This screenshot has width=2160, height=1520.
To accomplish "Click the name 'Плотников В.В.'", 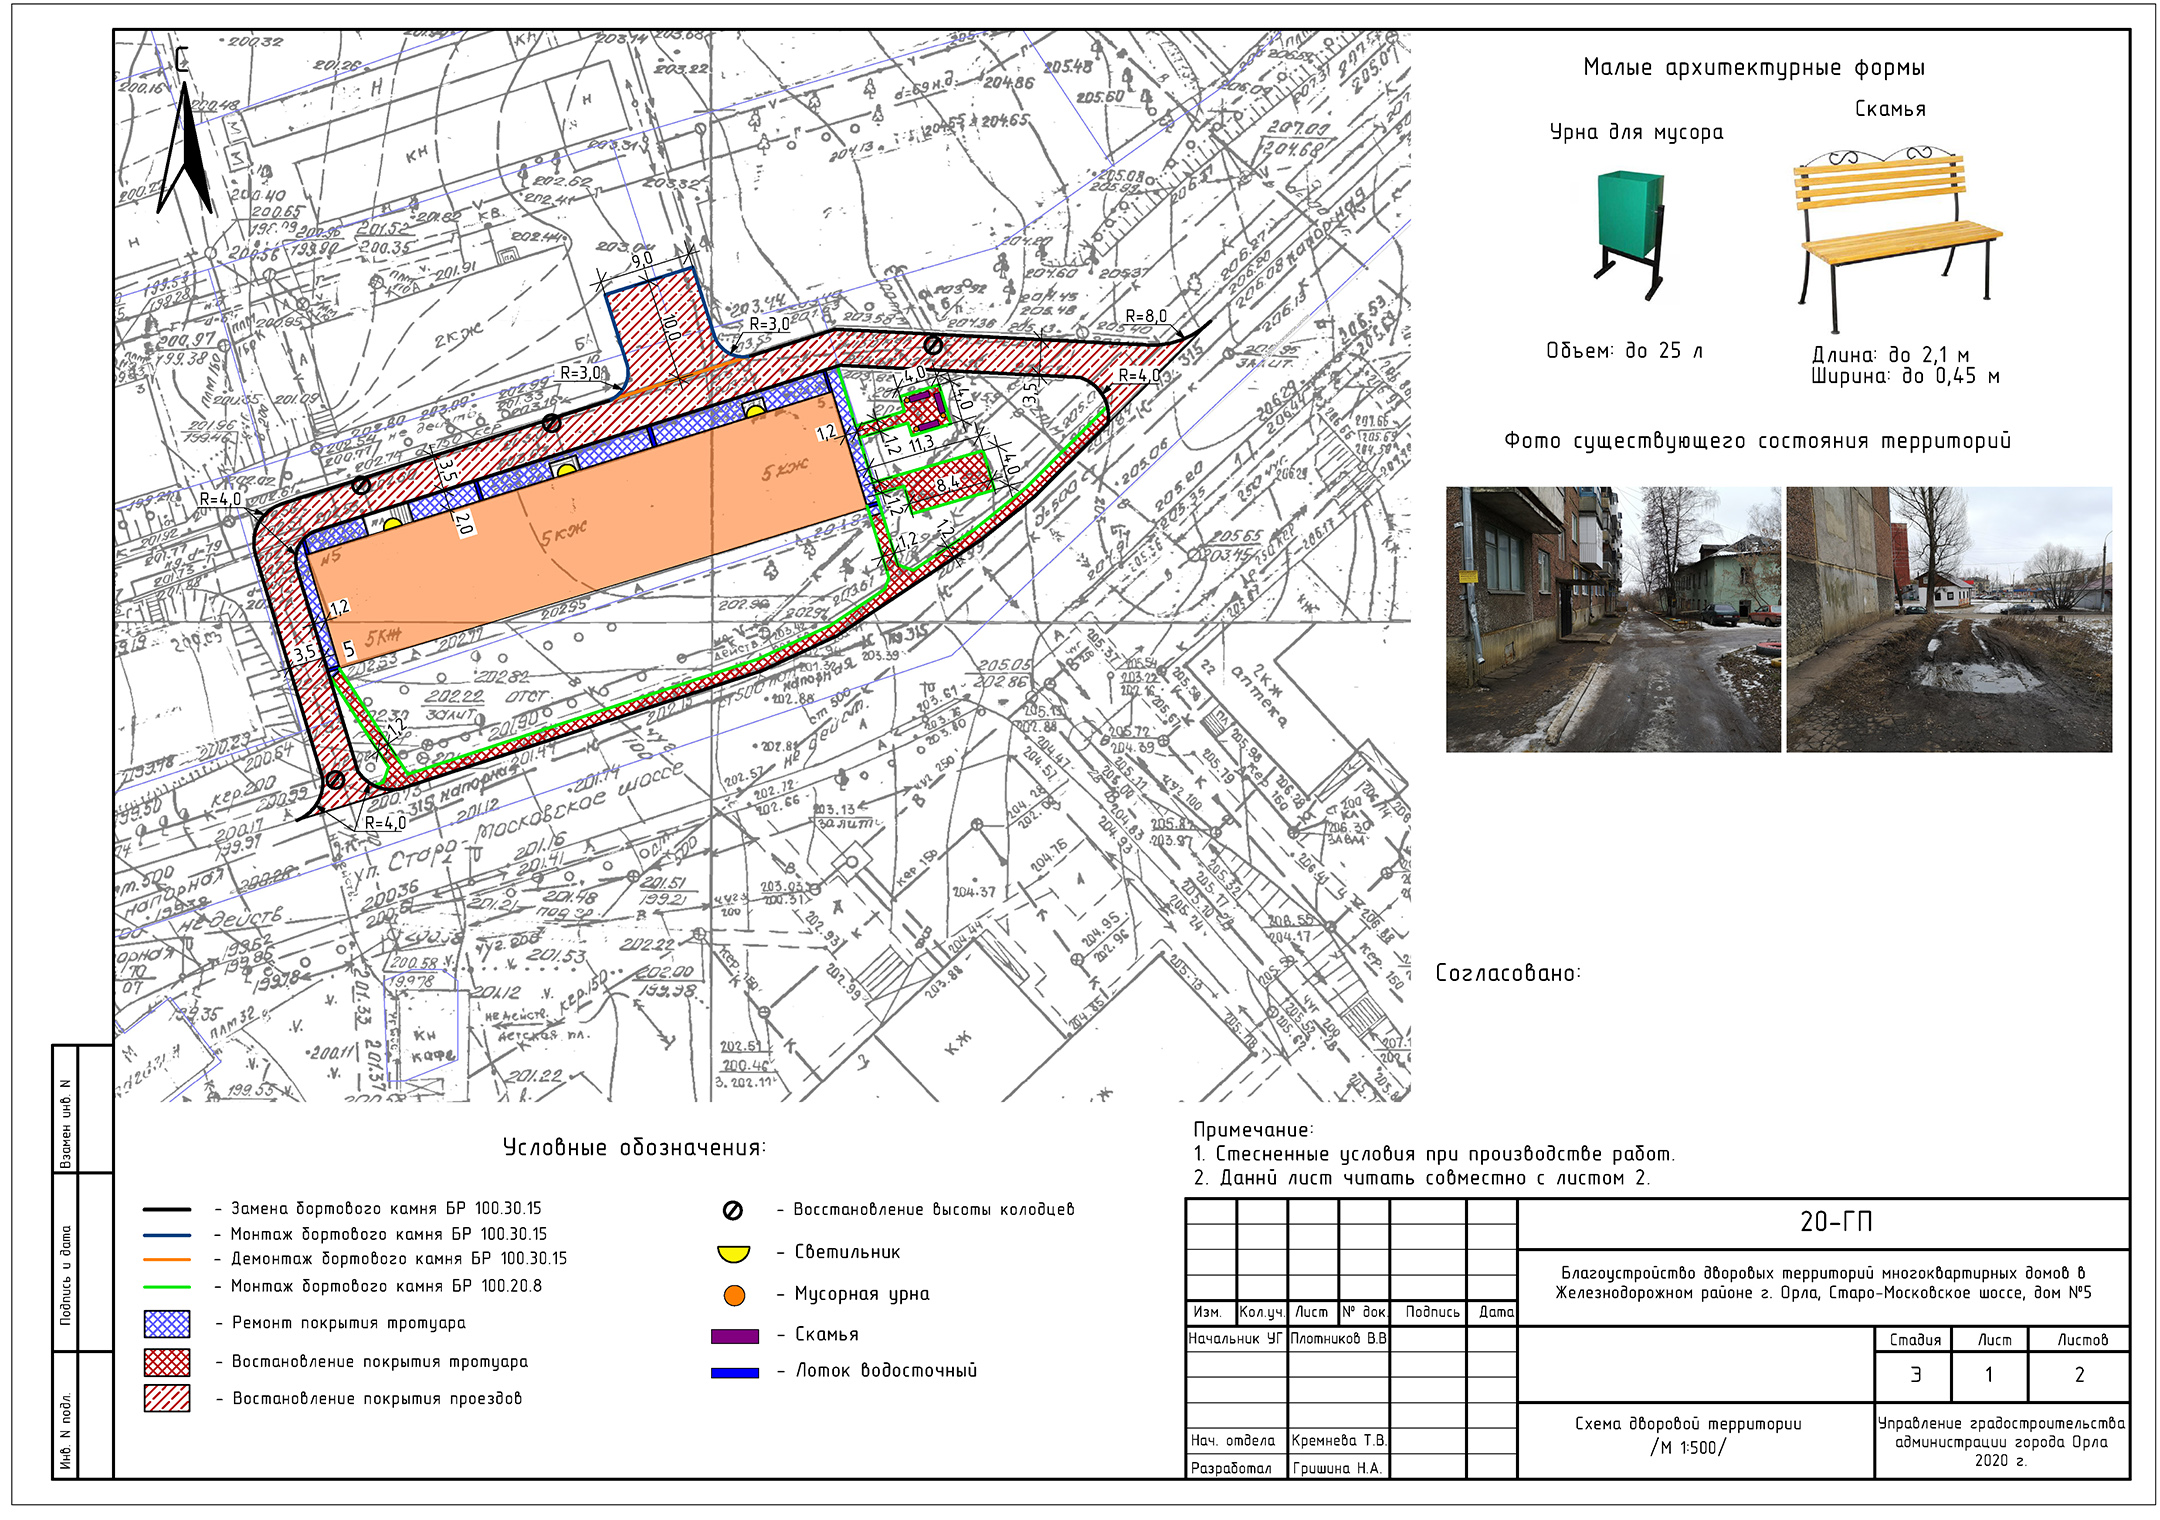I will 1338,1339.
